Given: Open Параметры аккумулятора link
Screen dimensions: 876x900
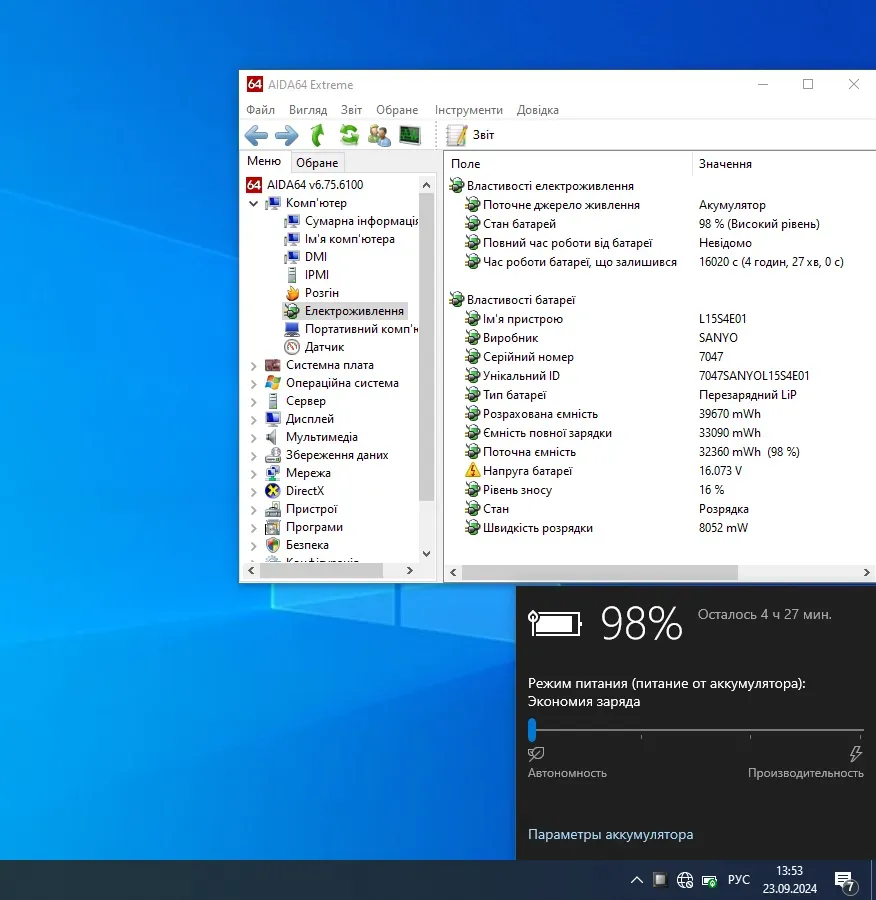Looking at the screenshot, I should (x=610, y=834).
